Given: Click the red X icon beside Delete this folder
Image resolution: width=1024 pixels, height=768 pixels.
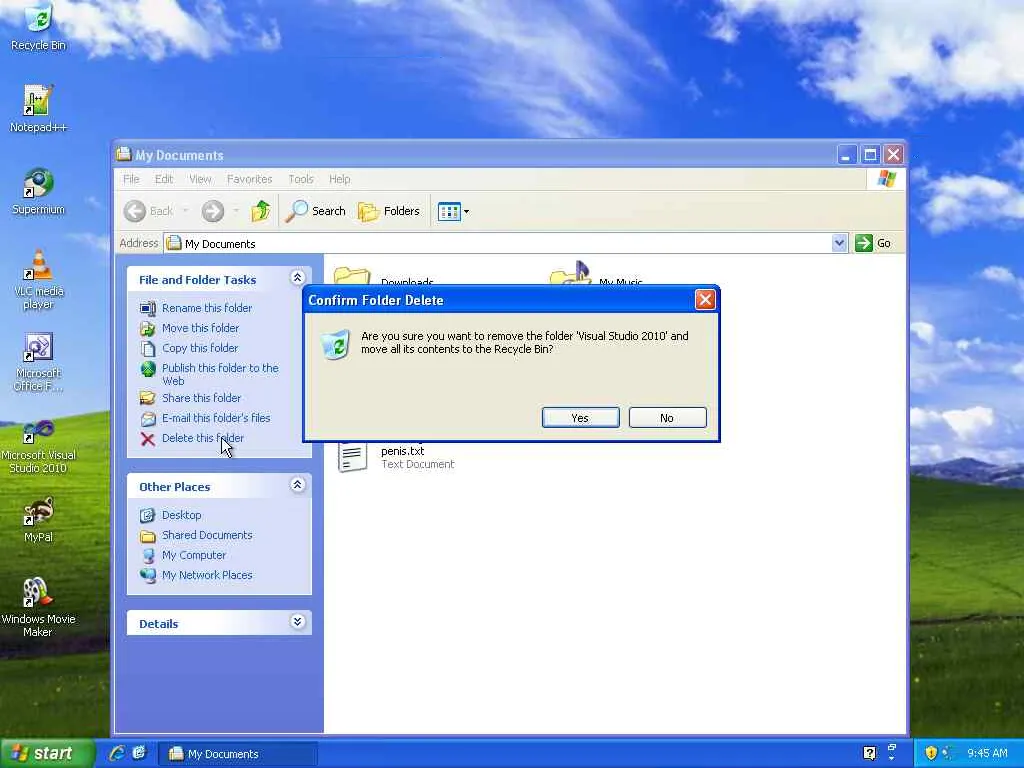Looking at the screenshot, I should [x=148, y=439].
